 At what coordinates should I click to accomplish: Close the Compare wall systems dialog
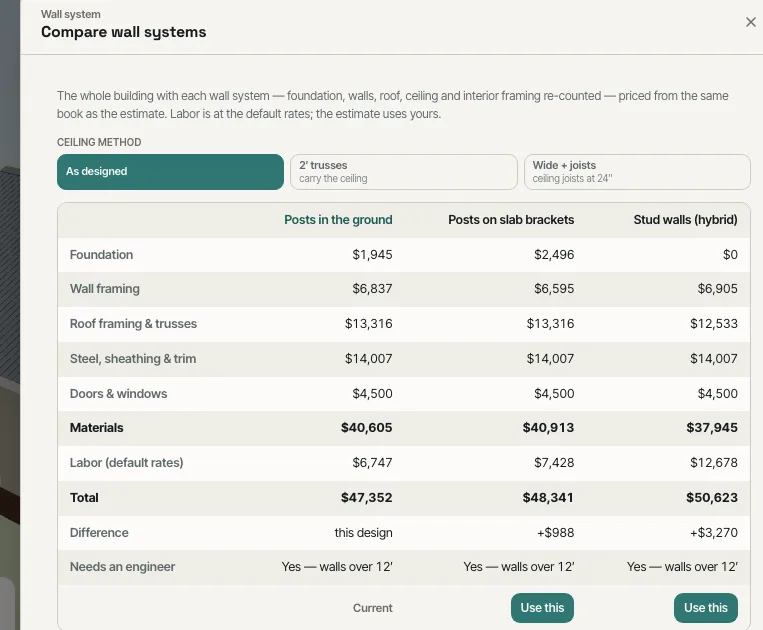pos(750,22)
